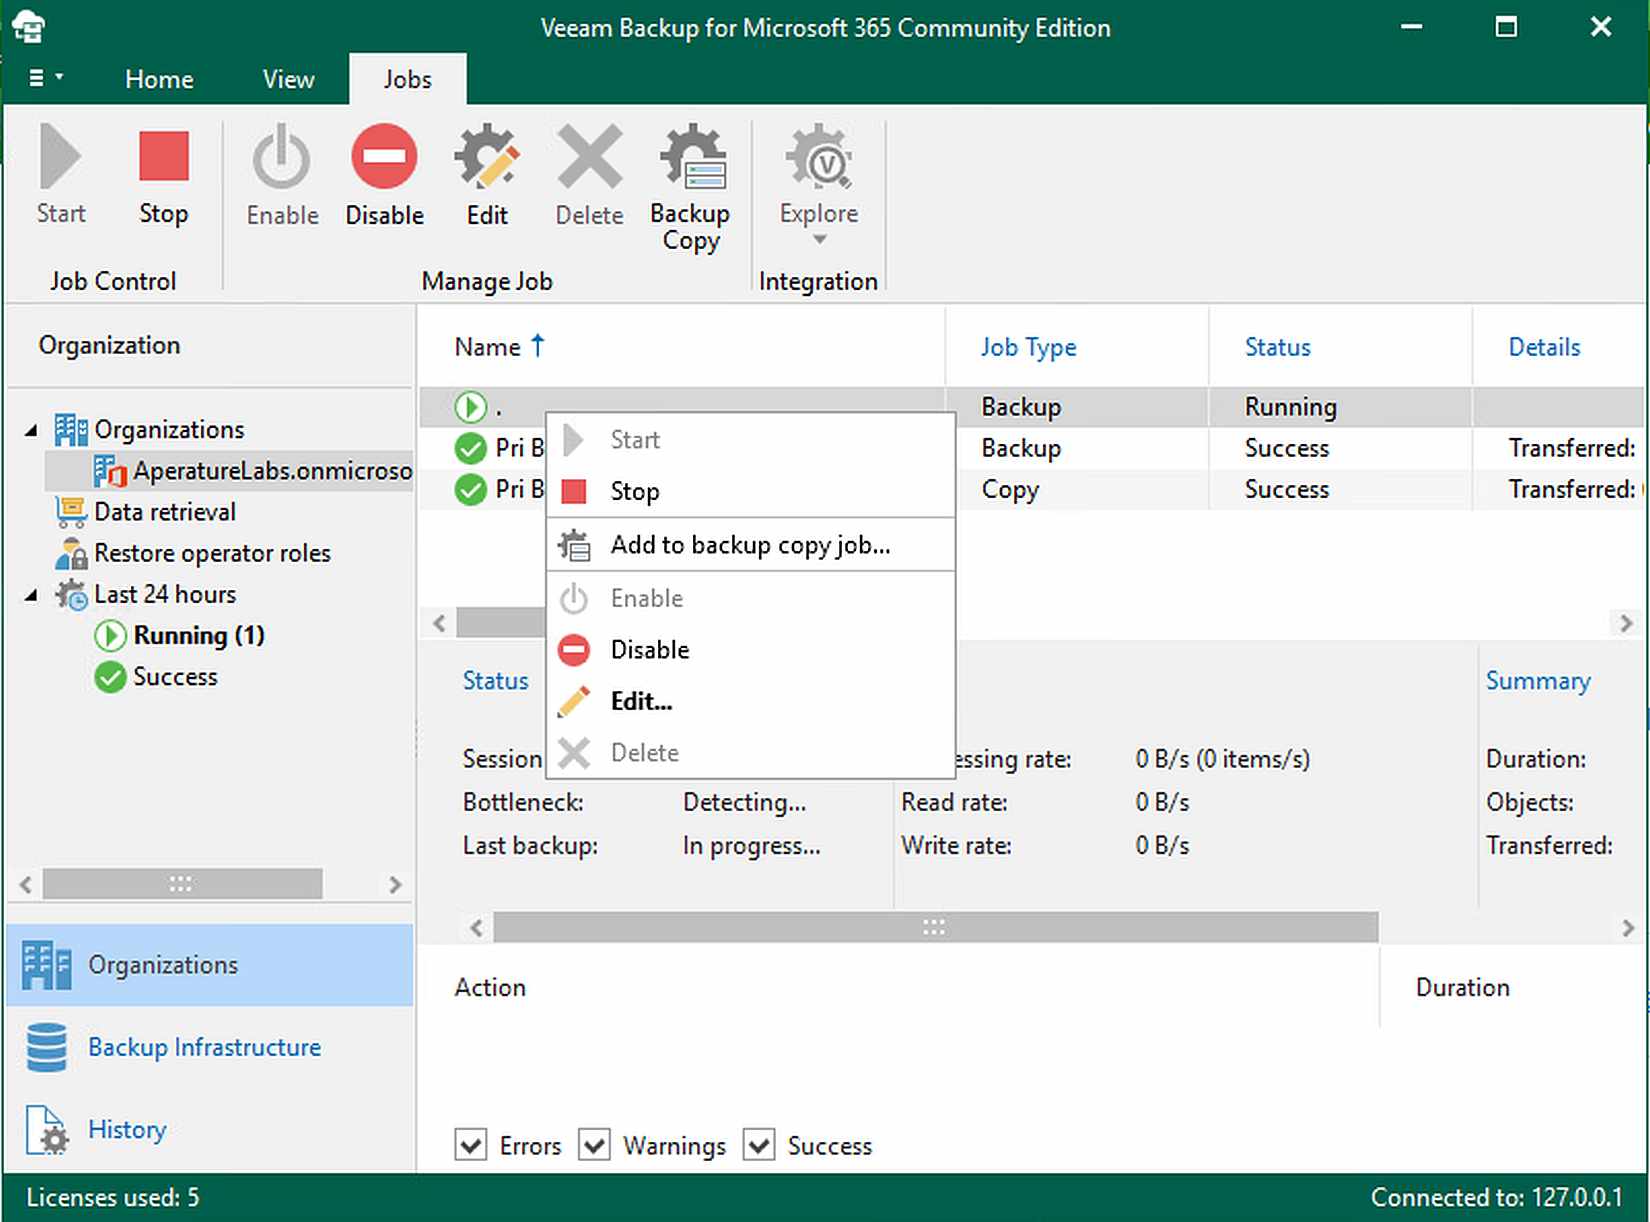Click the Backup Infrastructure database icon
The height and width of the screenshot is (1222, 1650).
46,1047
